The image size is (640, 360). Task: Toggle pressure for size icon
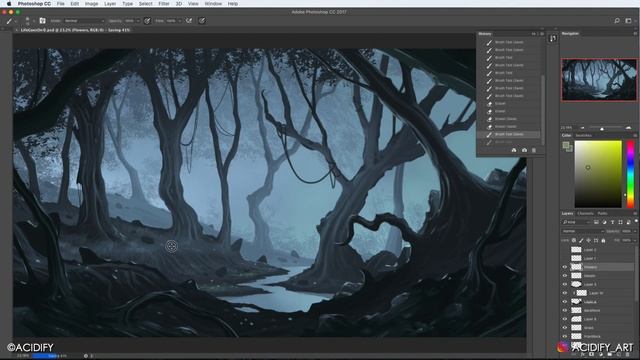tap(202, 20)
